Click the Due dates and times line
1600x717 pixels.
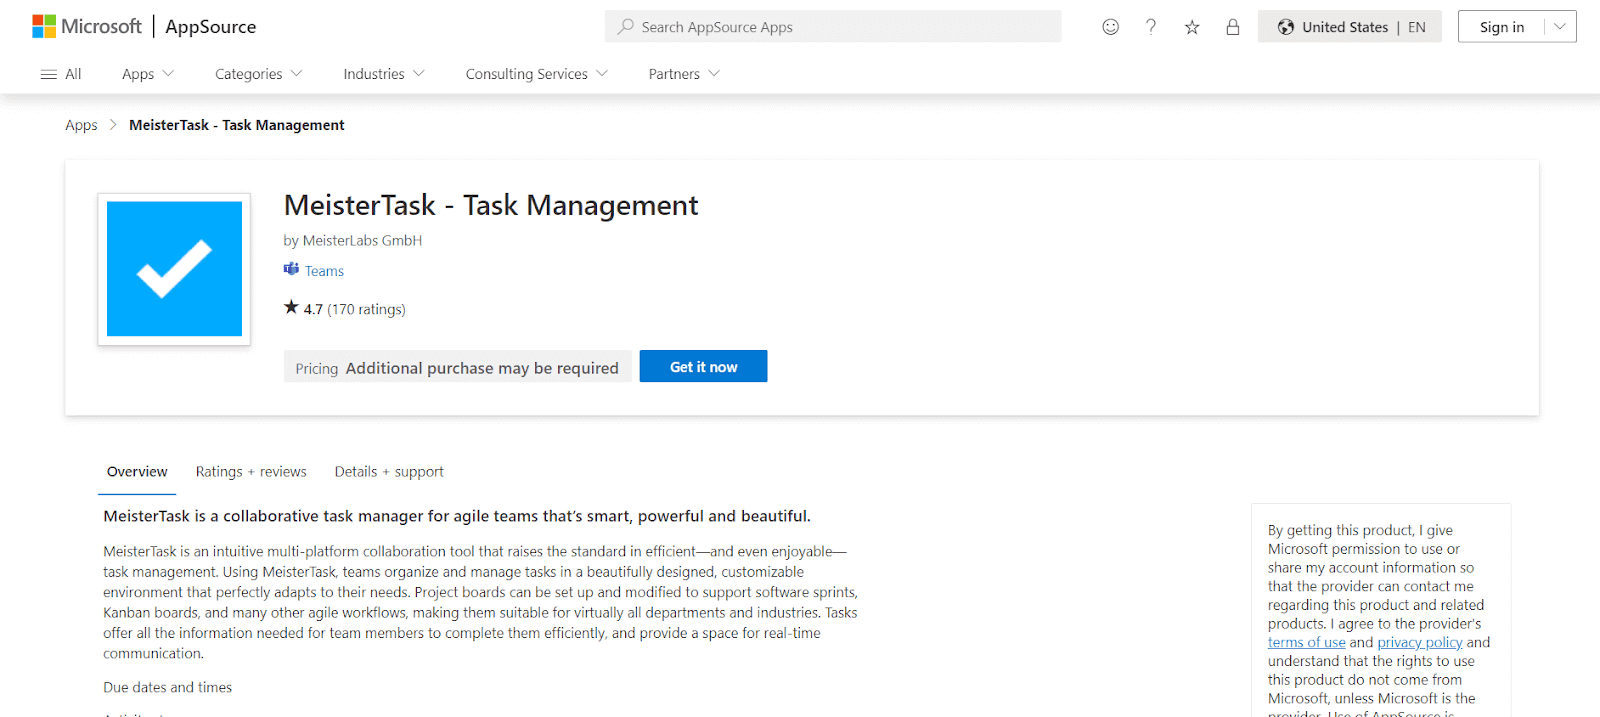(x=167, y=687)
